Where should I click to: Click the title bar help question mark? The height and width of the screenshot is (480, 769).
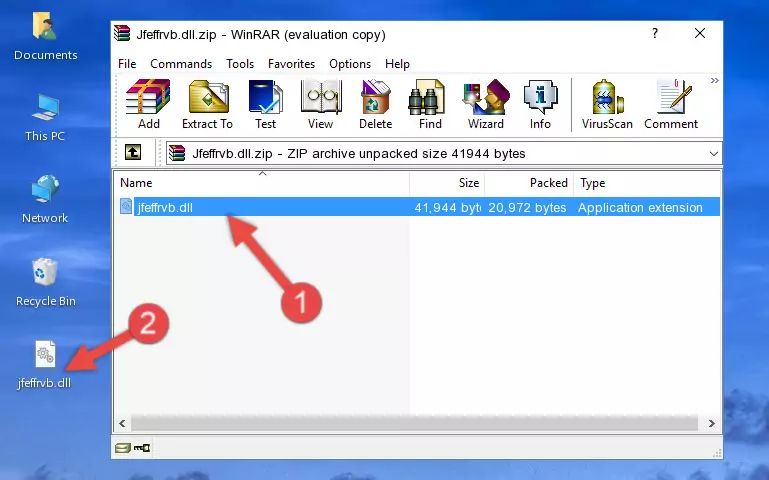point(655,33)
